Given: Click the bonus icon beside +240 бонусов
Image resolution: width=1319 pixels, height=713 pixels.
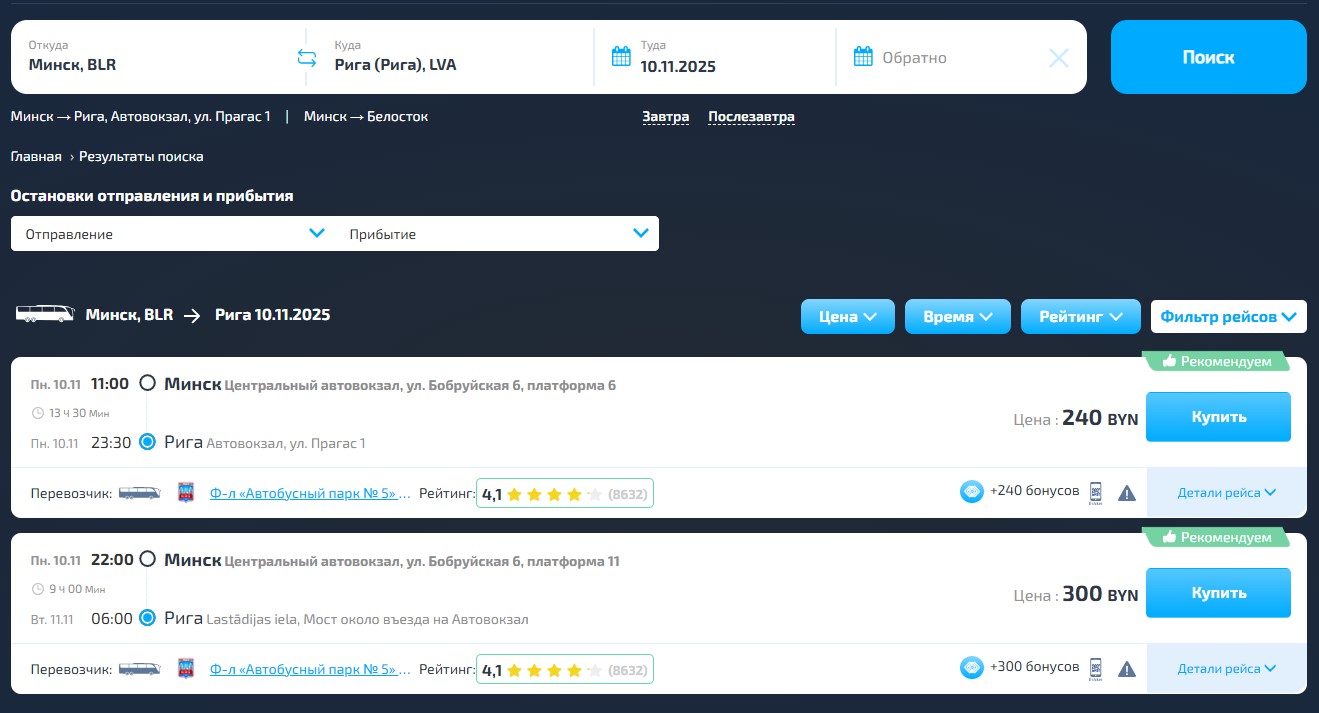Looking at the screenshot, I should (x=971, y=492).
